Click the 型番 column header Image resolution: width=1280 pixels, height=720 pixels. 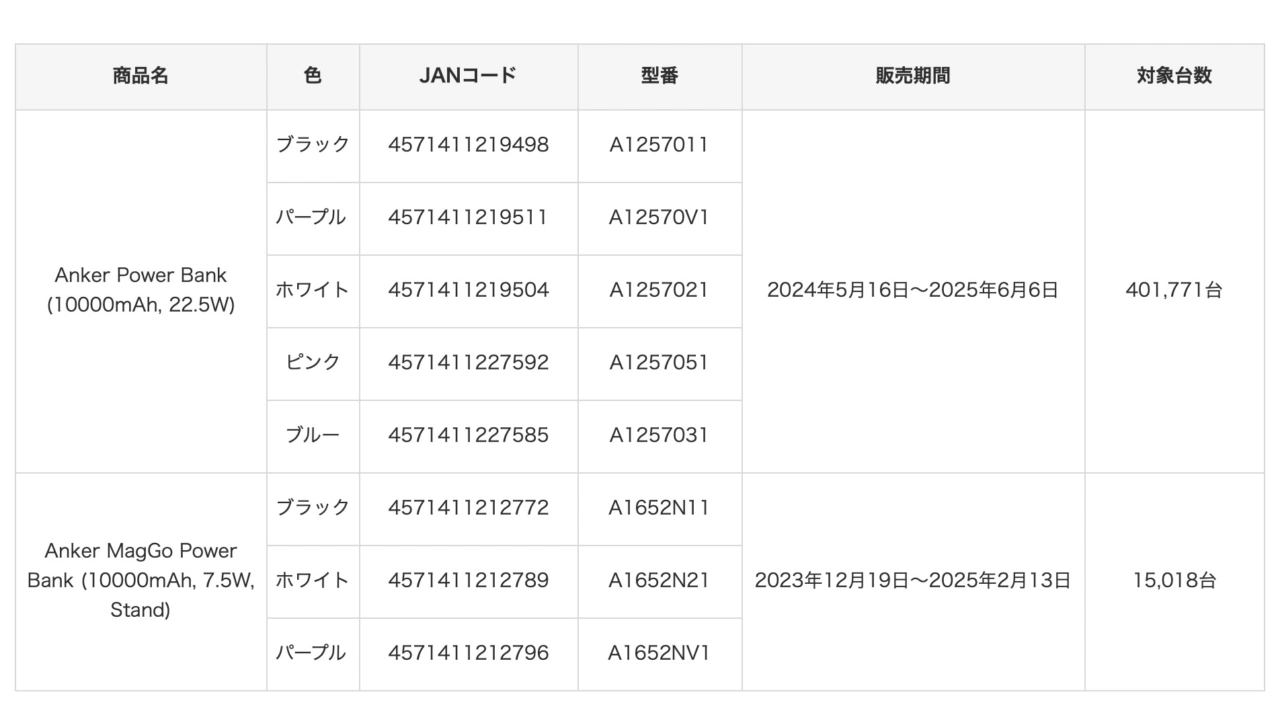(659, 76)
